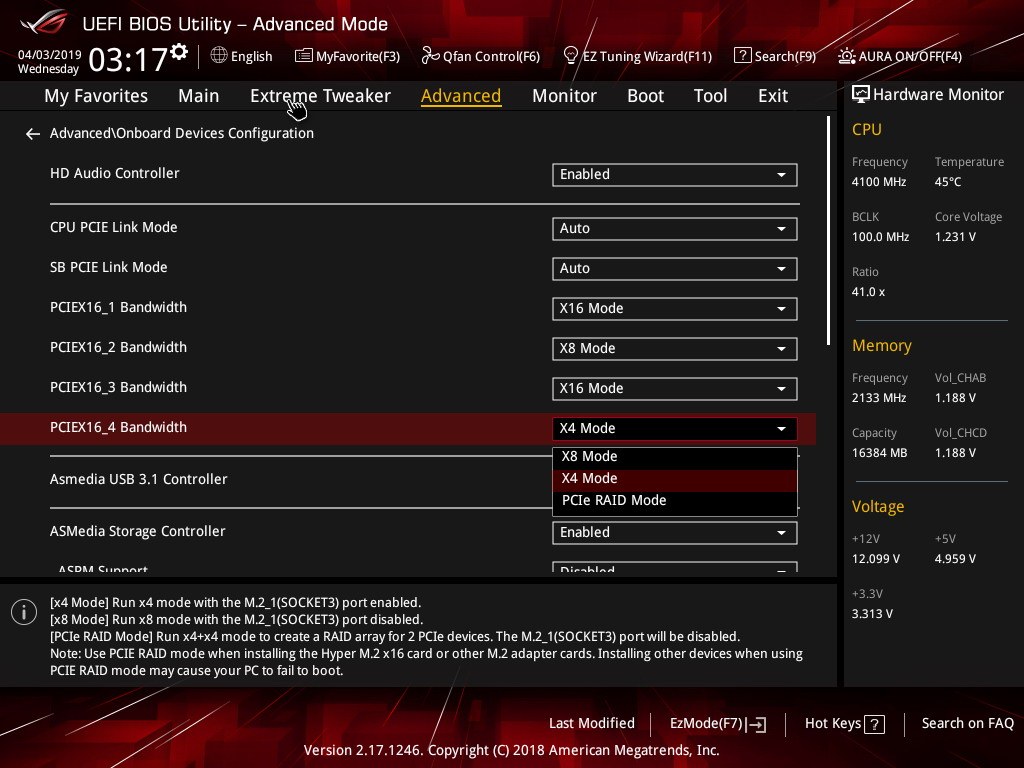Open the Tool tab

tap(710, 96)
